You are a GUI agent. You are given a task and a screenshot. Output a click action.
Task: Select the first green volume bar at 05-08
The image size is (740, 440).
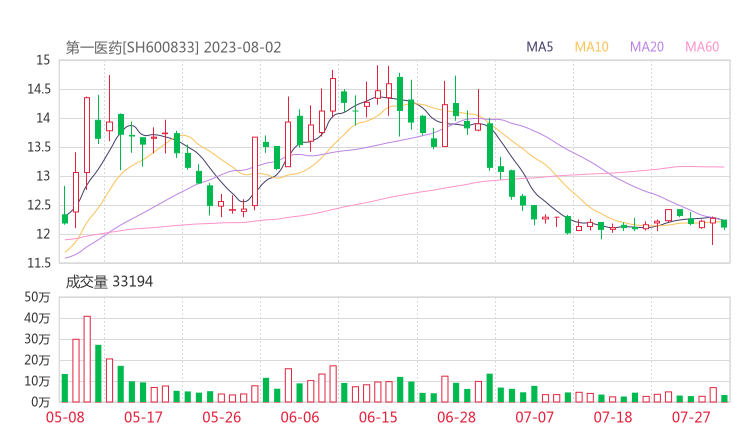[65, 388]
